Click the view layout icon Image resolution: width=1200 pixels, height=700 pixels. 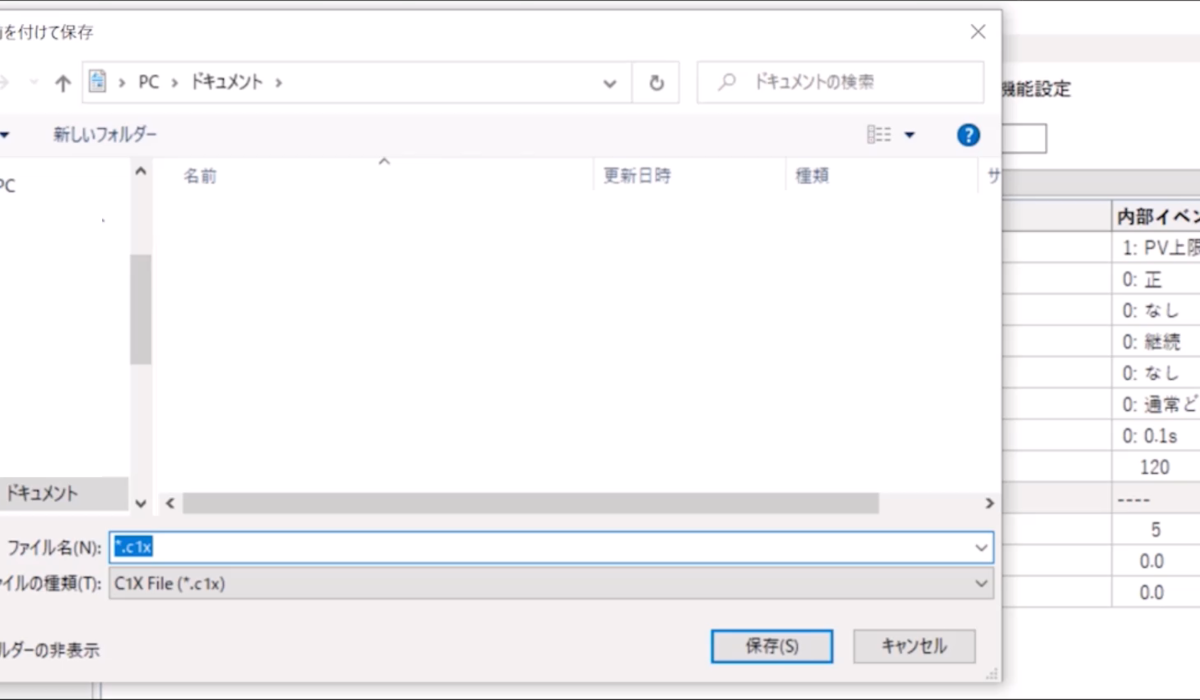[x=878, y=135]
